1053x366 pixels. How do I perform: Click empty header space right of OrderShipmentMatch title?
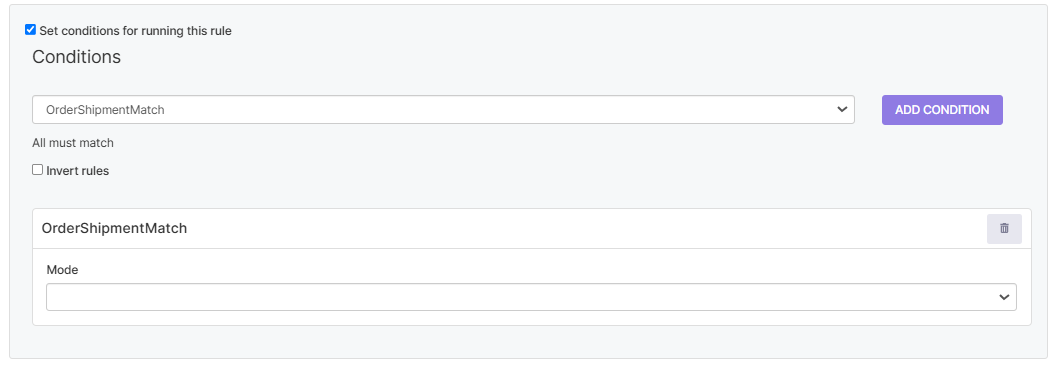584,228
